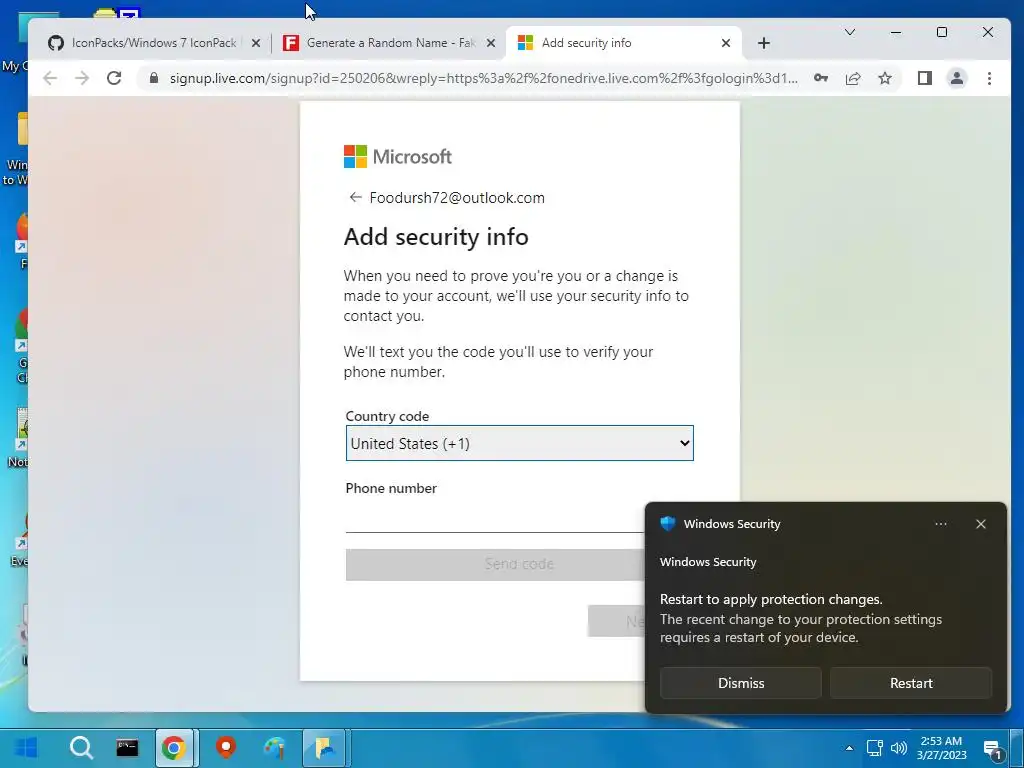Open the Command Prompt taskbar icon
This screenshot has height=768, width=1024.
[x=127, y=748]
